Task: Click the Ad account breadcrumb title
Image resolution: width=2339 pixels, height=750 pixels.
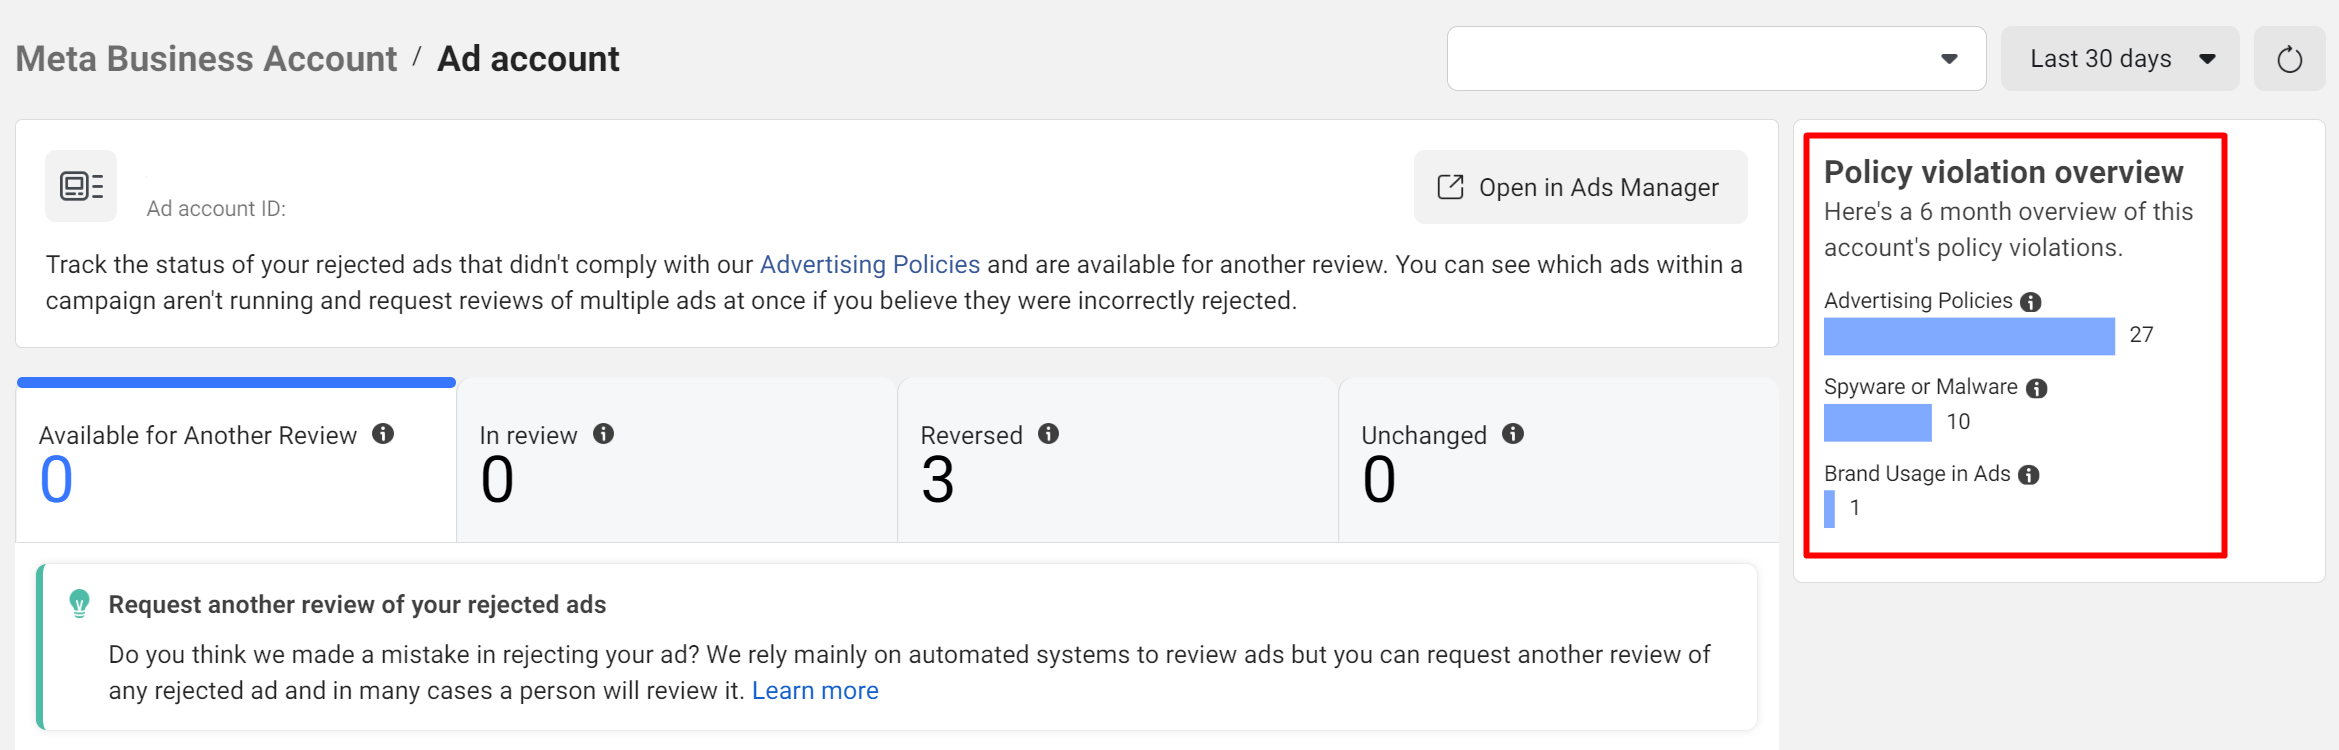Action: point(528,59)
